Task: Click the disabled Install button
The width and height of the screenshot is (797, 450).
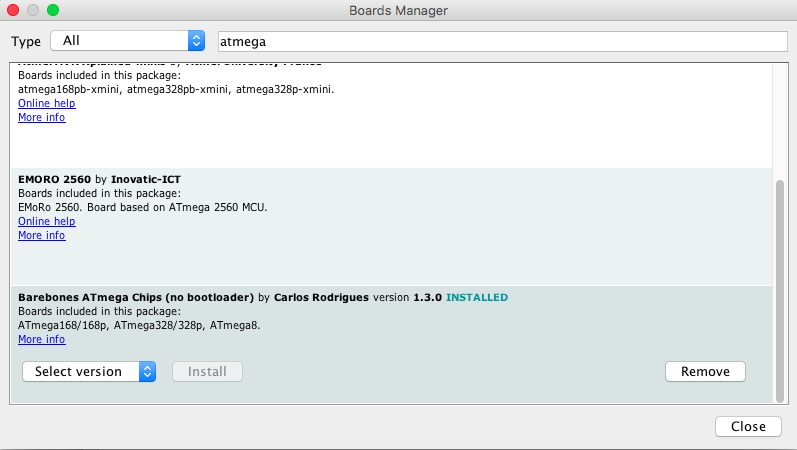Action: pos(207,372)
